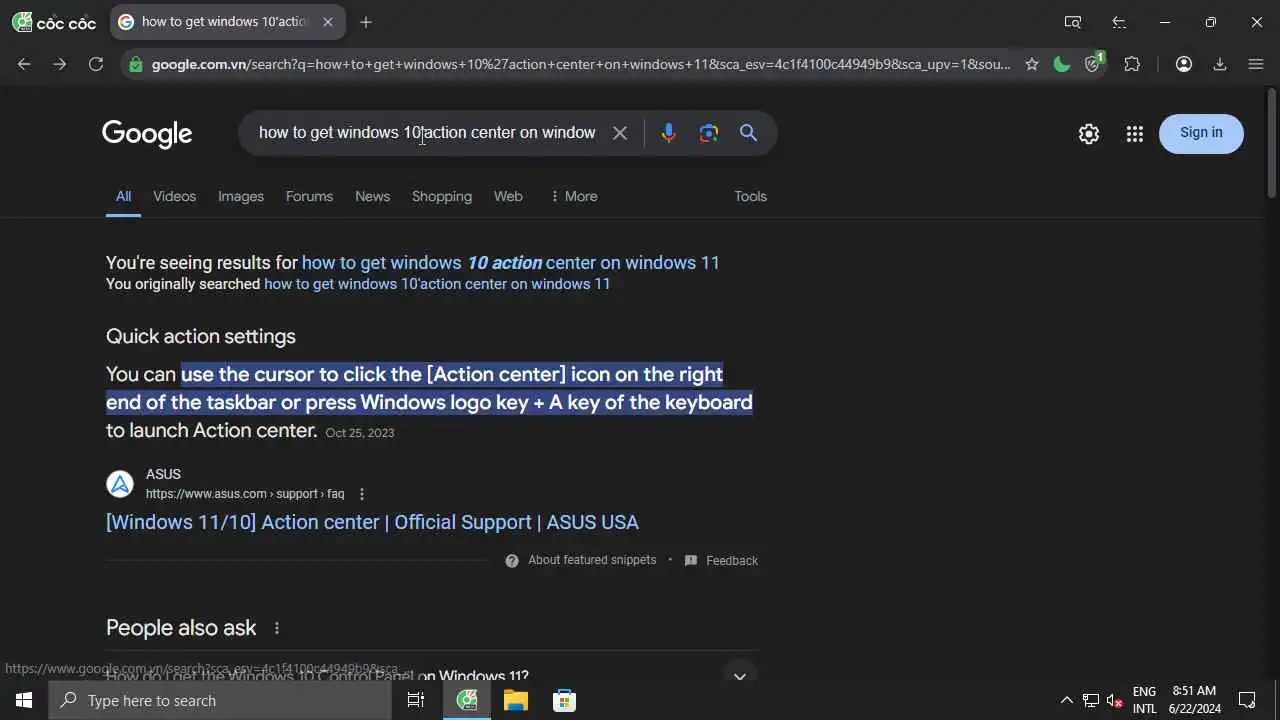Switch the ENG INTL input language

pos(1145,700)
